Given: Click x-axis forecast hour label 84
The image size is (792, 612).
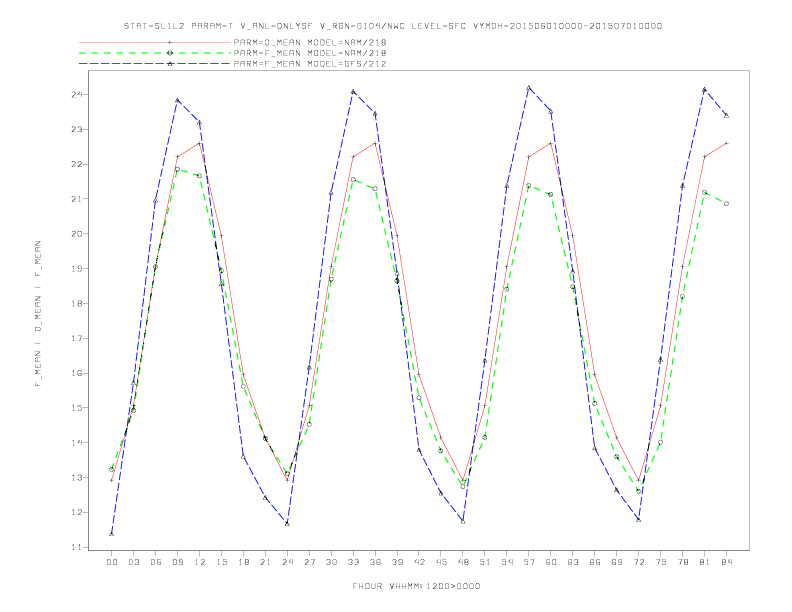Looking at the screenshot, I should click(726, 562).
